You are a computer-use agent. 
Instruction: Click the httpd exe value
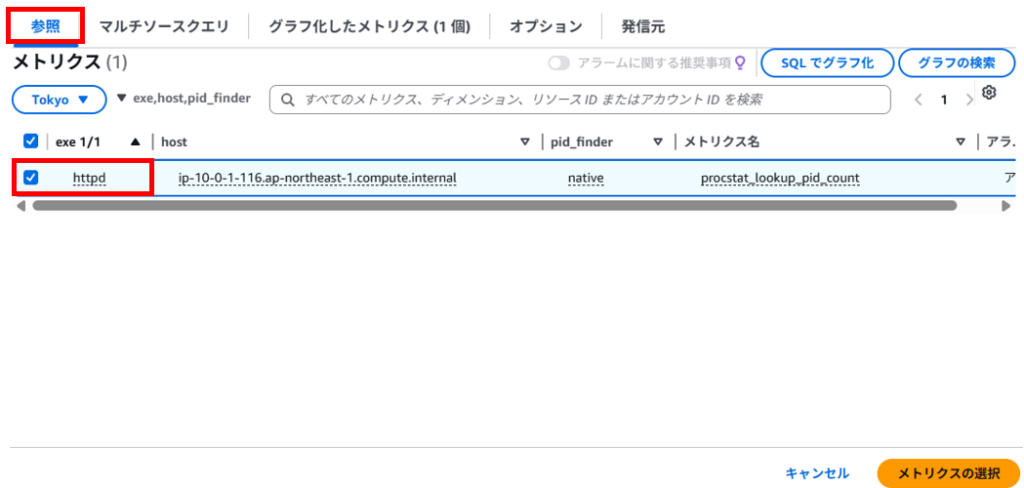click(x=89, y=178)
